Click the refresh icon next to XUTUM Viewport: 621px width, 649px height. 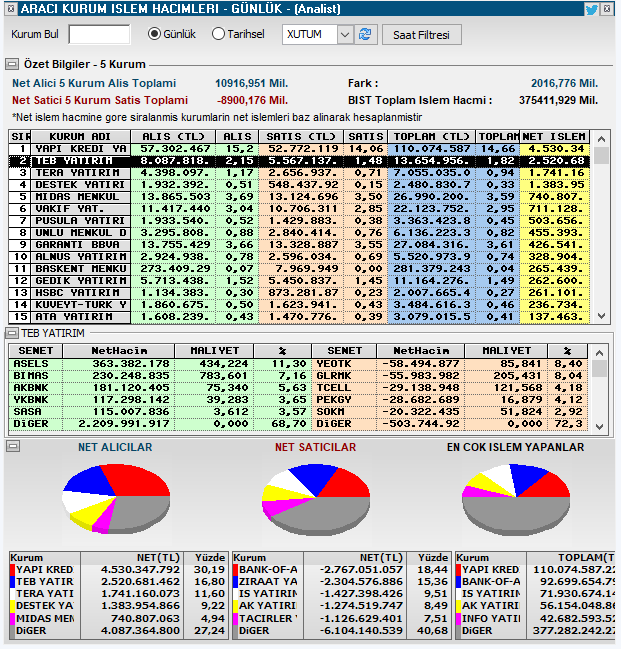click(365, 34)
